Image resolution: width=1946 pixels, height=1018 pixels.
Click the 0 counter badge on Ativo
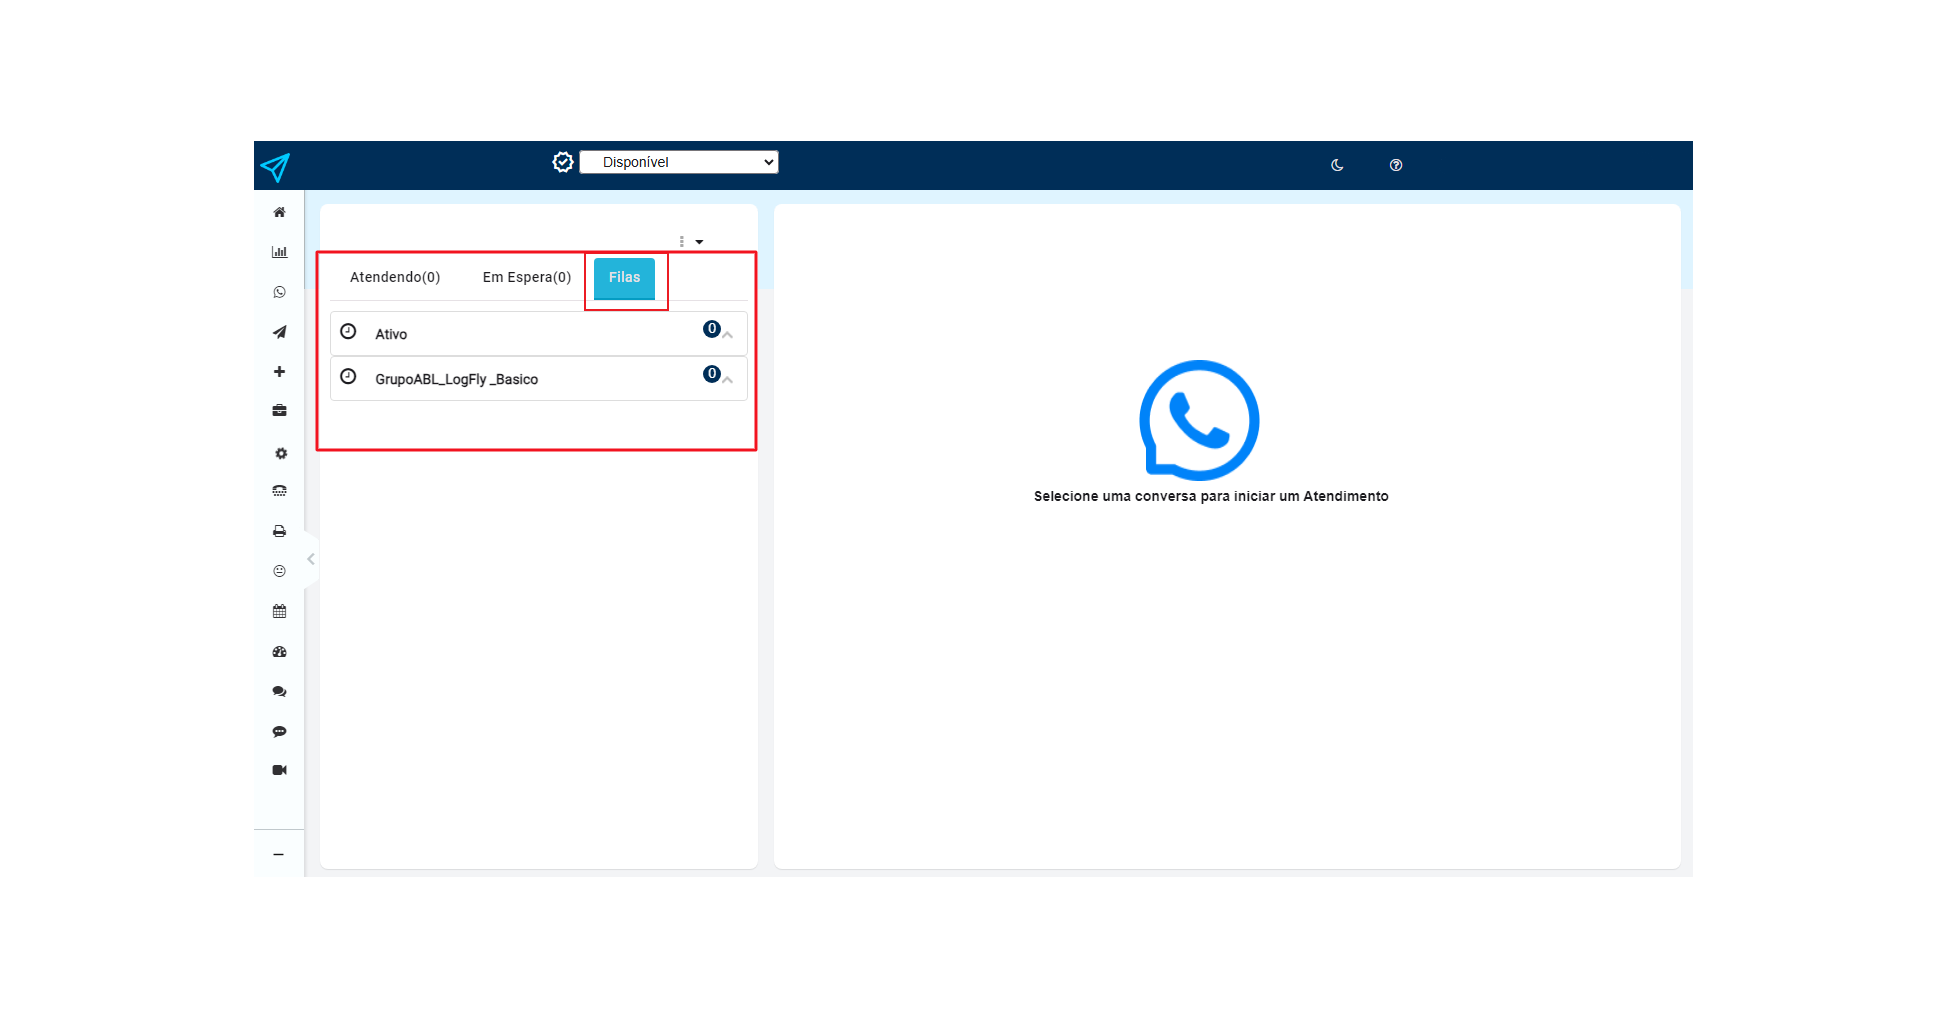tap(712, 329)
